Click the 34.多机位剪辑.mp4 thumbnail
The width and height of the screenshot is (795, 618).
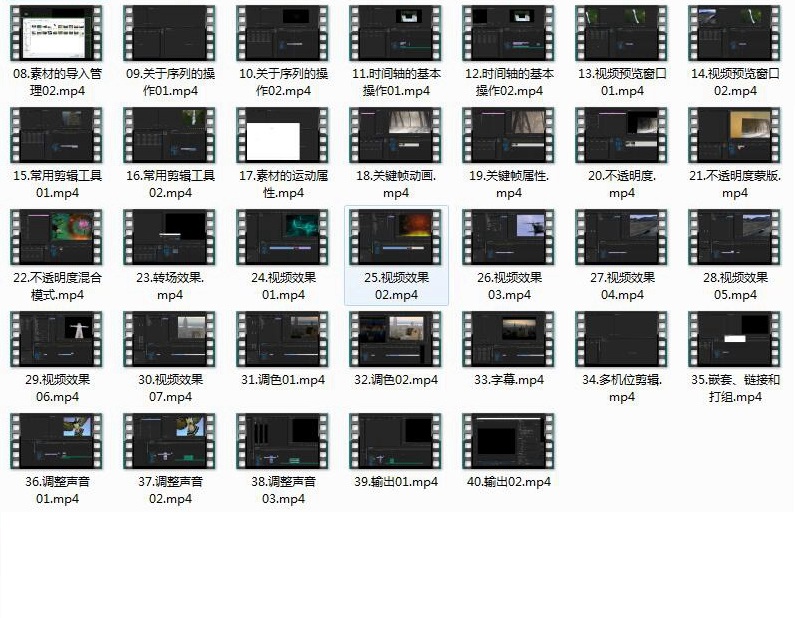[x=622, y=339]
